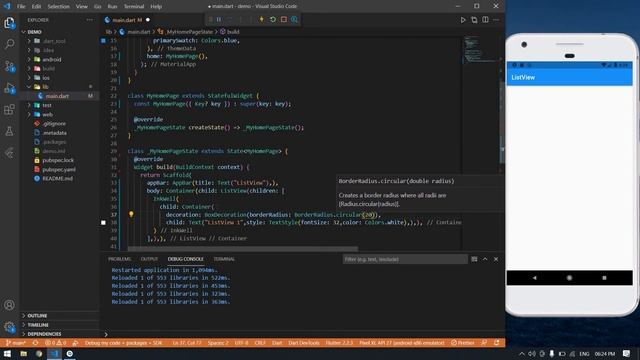Viewport: 640px width, 360px height.
Task: Collapse the lib folder
Action: [29, 87]
